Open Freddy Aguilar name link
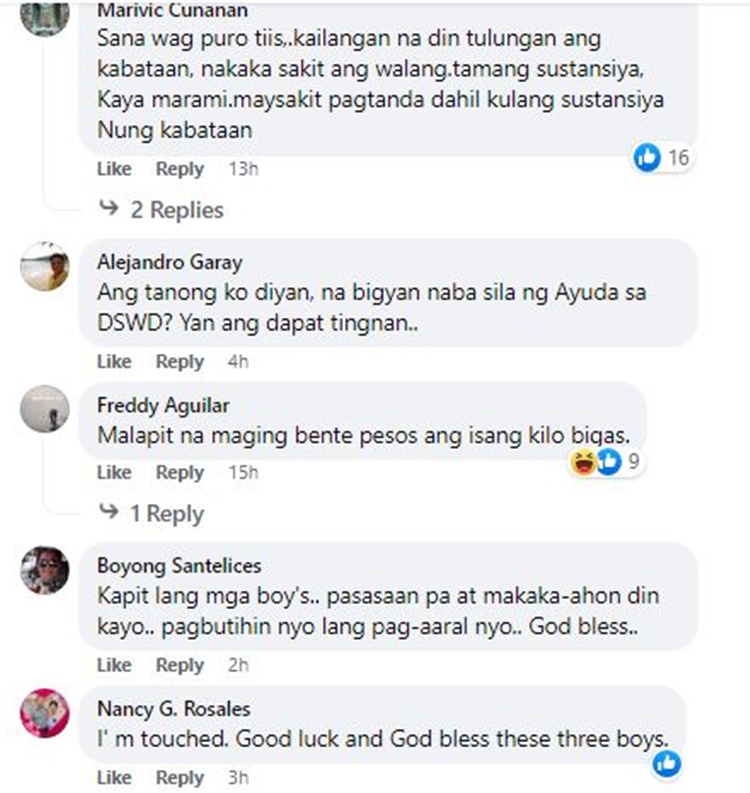Image resolution: width=750 pixels, height=793 pixels. point(163,405)
